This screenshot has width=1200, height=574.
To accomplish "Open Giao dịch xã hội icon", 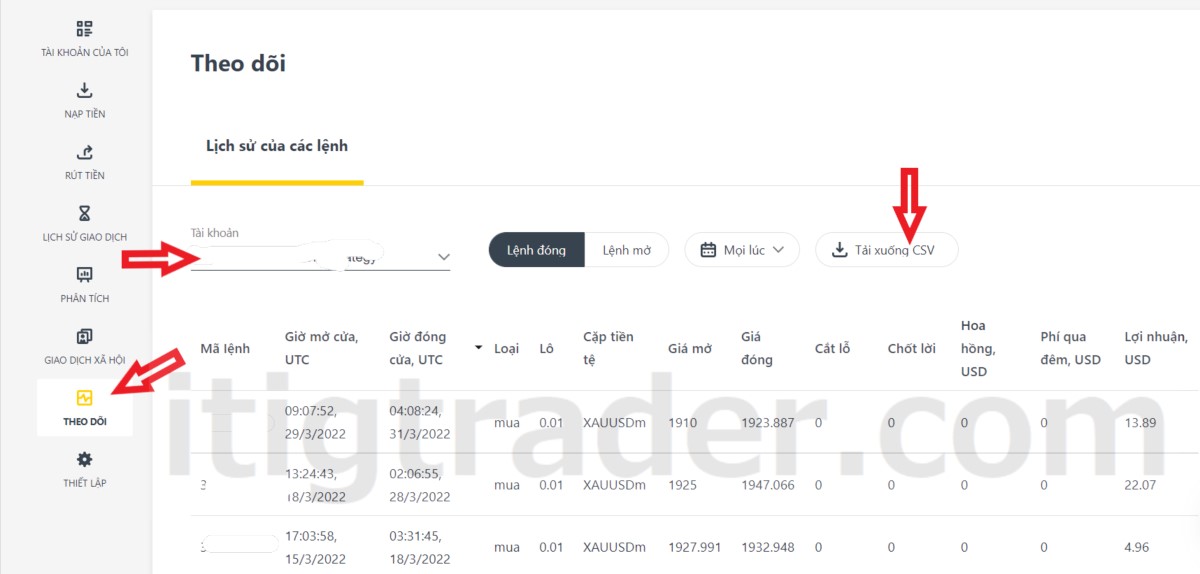I will tap(84, 337).
